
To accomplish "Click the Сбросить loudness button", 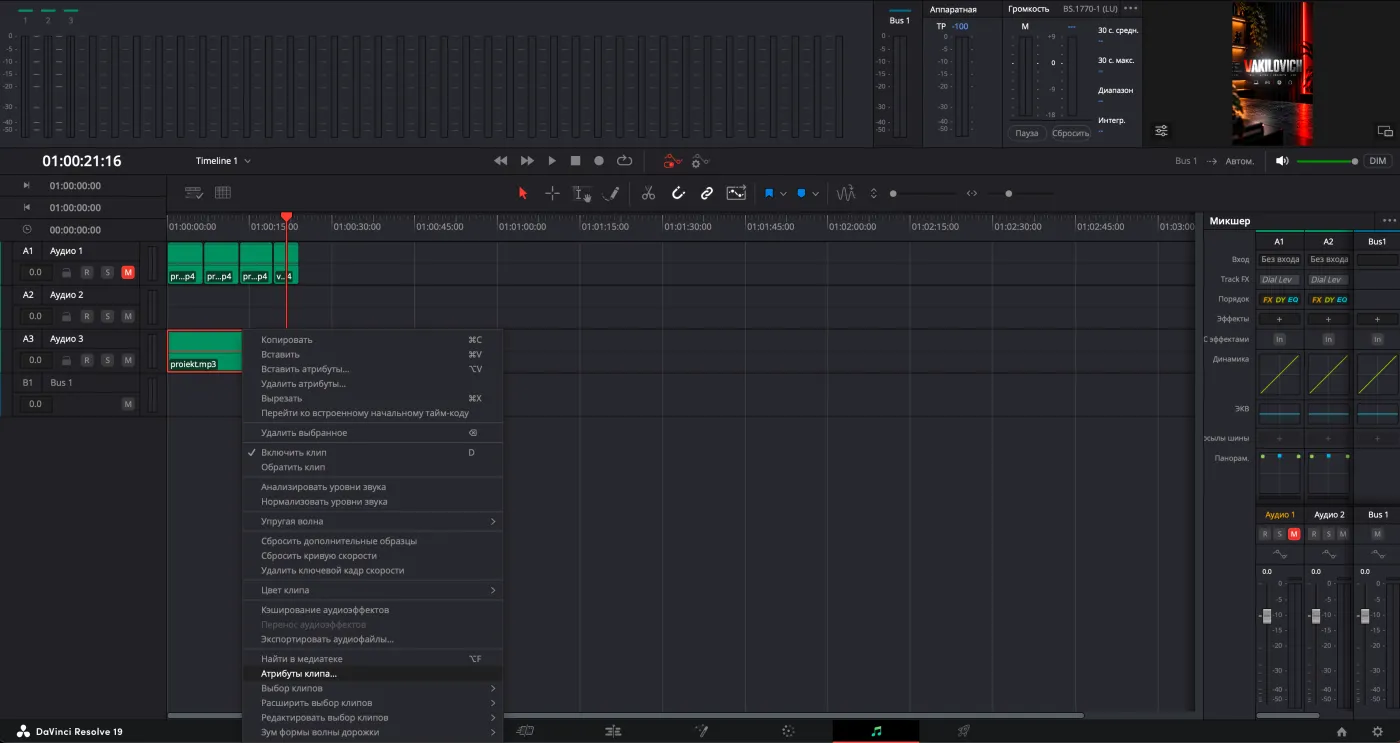I will [1070, 133].
